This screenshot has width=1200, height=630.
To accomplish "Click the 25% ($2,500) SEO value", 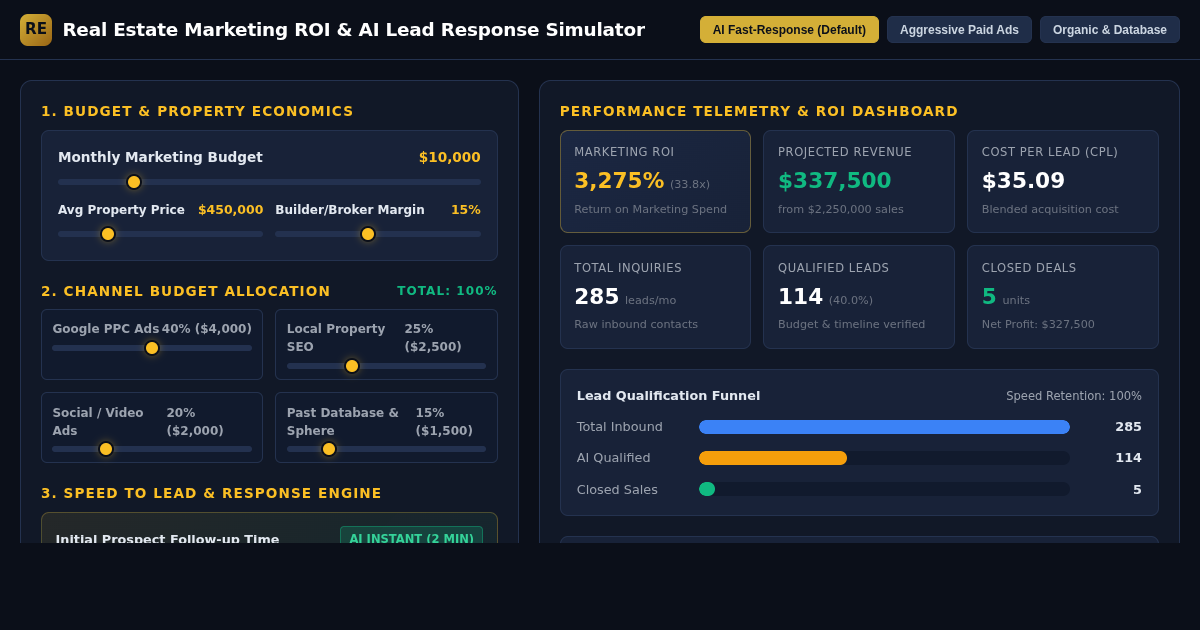I will click(433, 338).
